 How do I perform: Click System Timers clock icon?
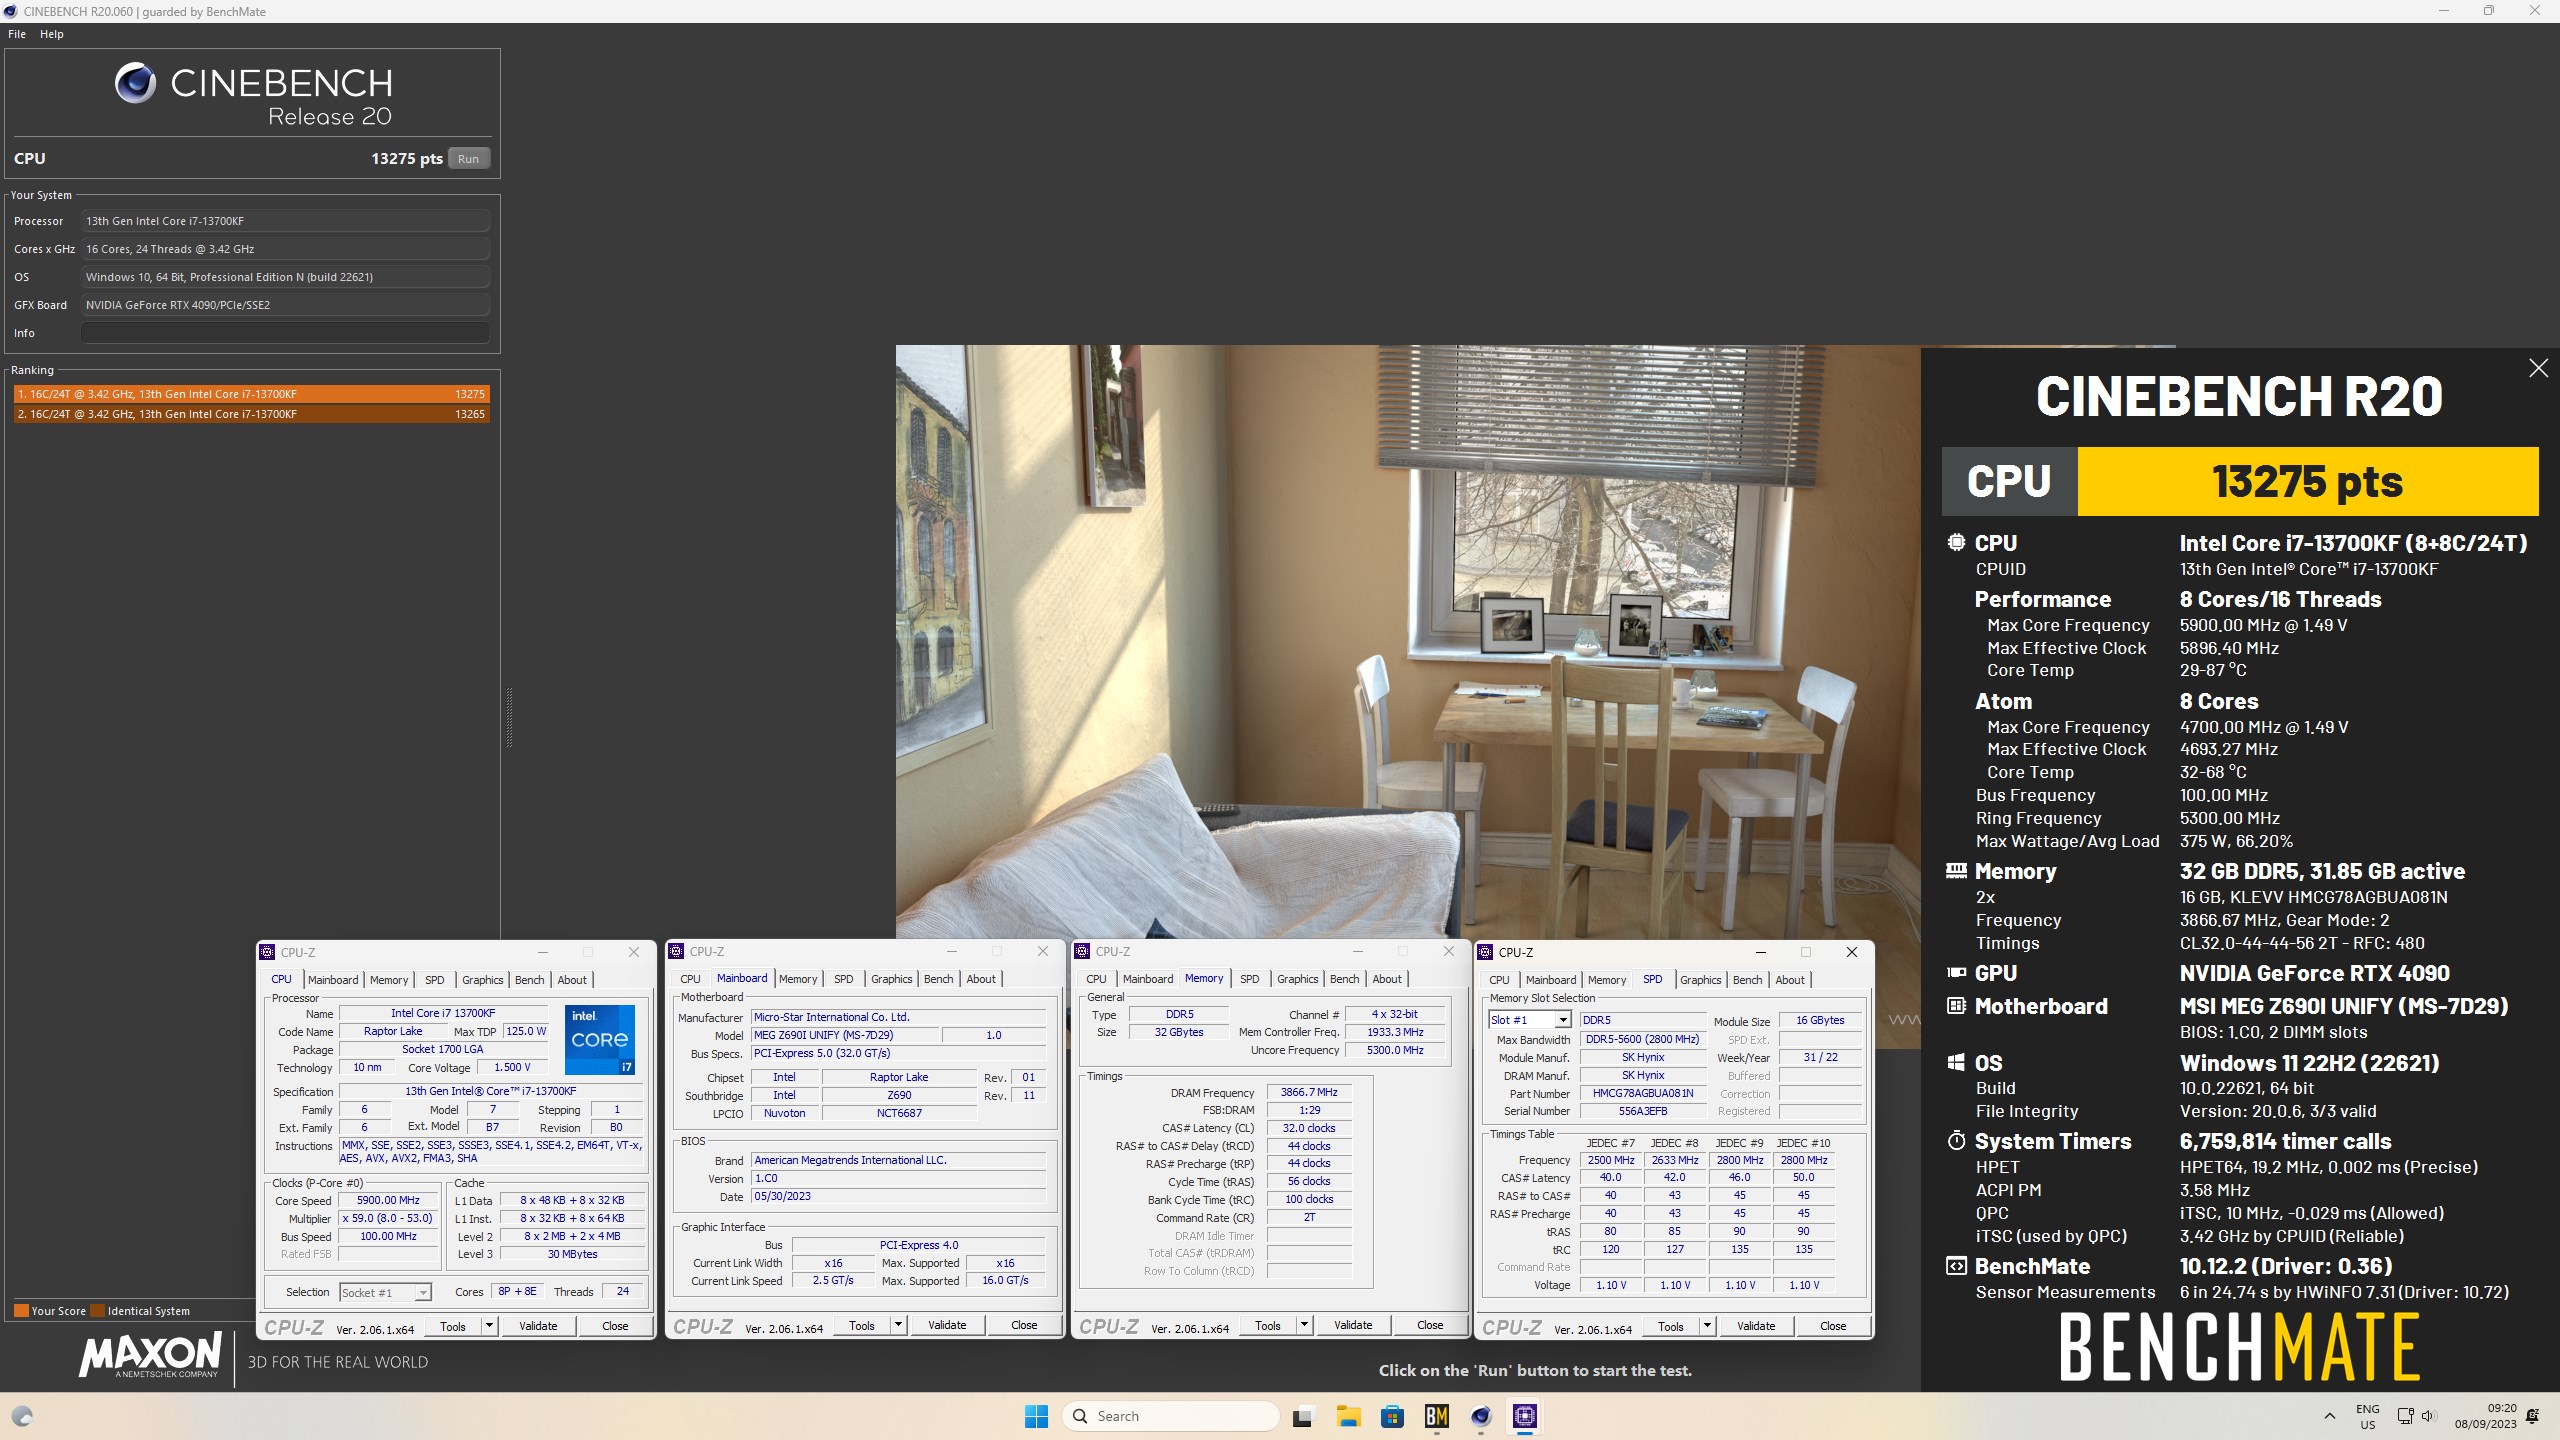click(1956, 1140)
